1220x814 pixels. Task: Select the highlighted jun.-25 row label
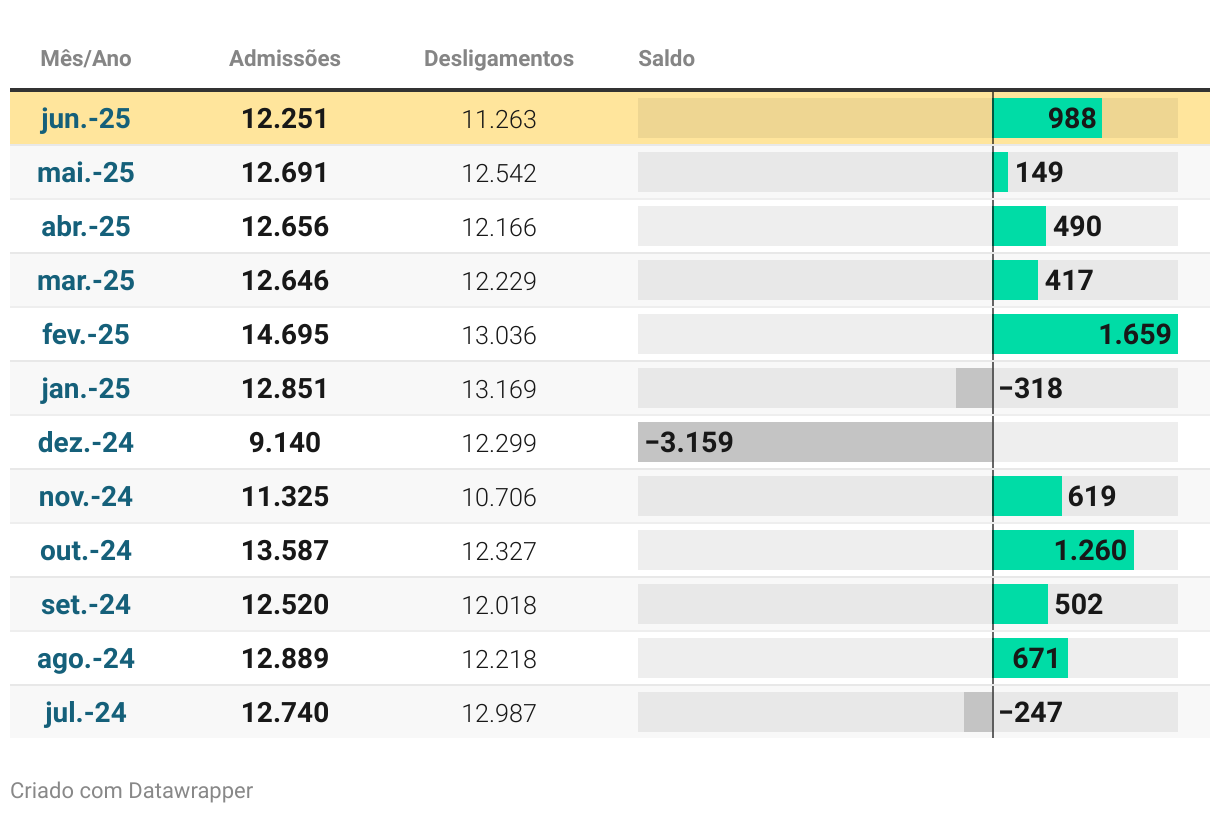[86, 119]
